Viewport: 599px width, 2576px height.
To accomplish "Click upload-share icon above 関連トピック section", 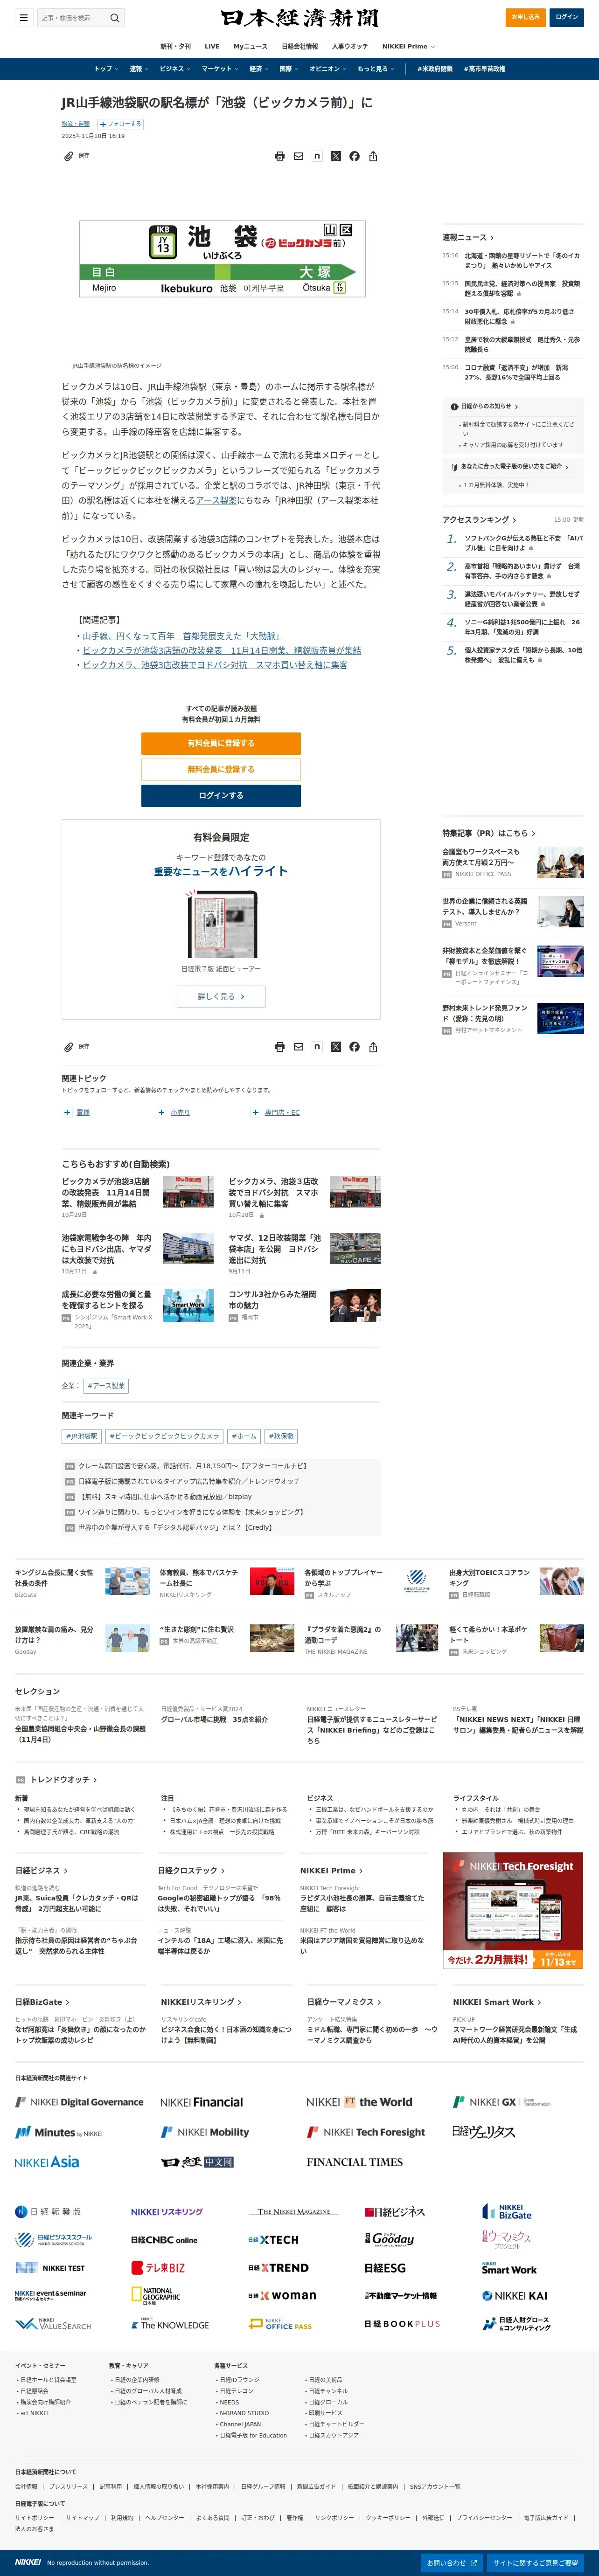I will tap(373, 1047).
